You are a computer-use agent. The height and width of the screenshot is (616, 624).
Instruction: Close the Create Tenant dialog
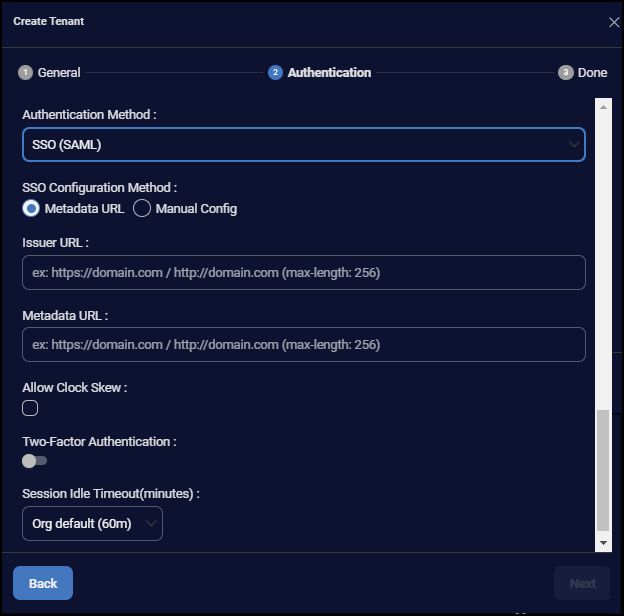[x=614, y=22]
